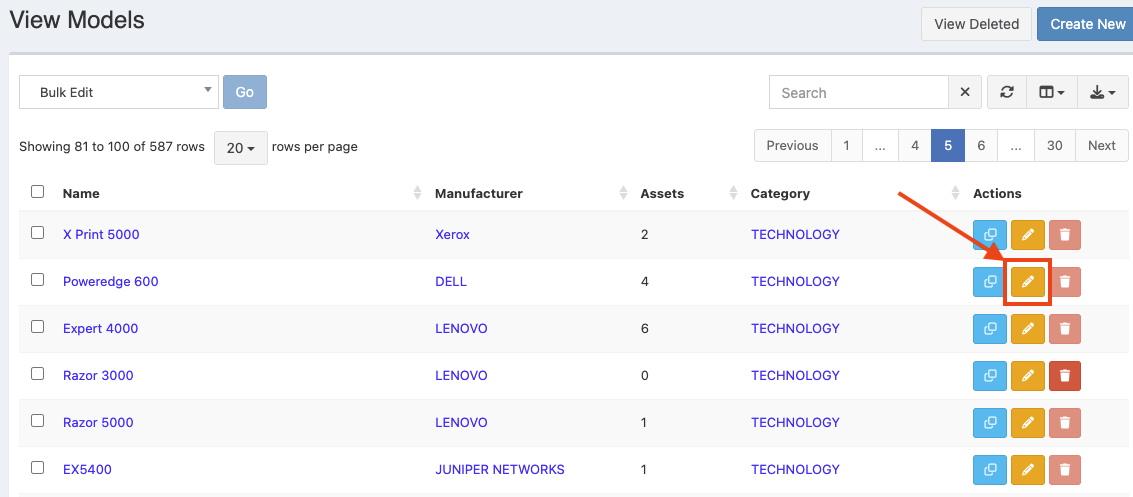1133x497 pixels.
Task: Click the refresh table icon
Action: click(1007, 92)
